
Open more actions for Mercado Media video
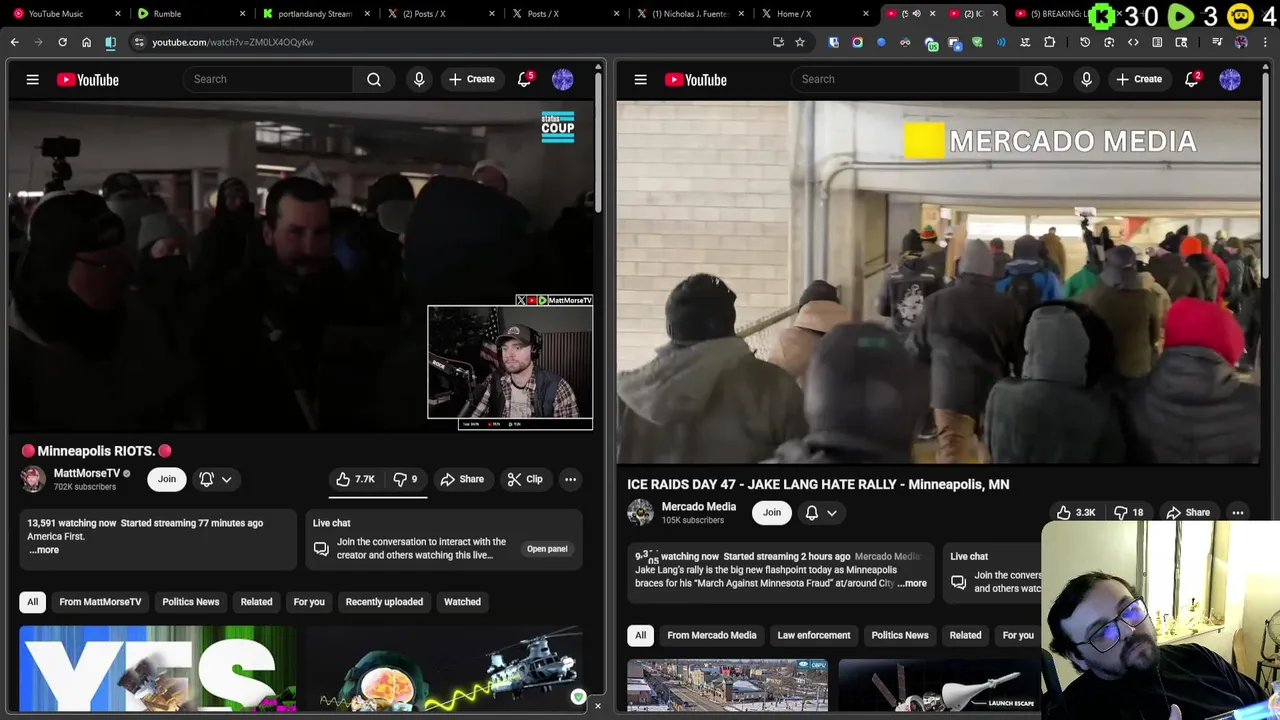[x=1238, y=512]
